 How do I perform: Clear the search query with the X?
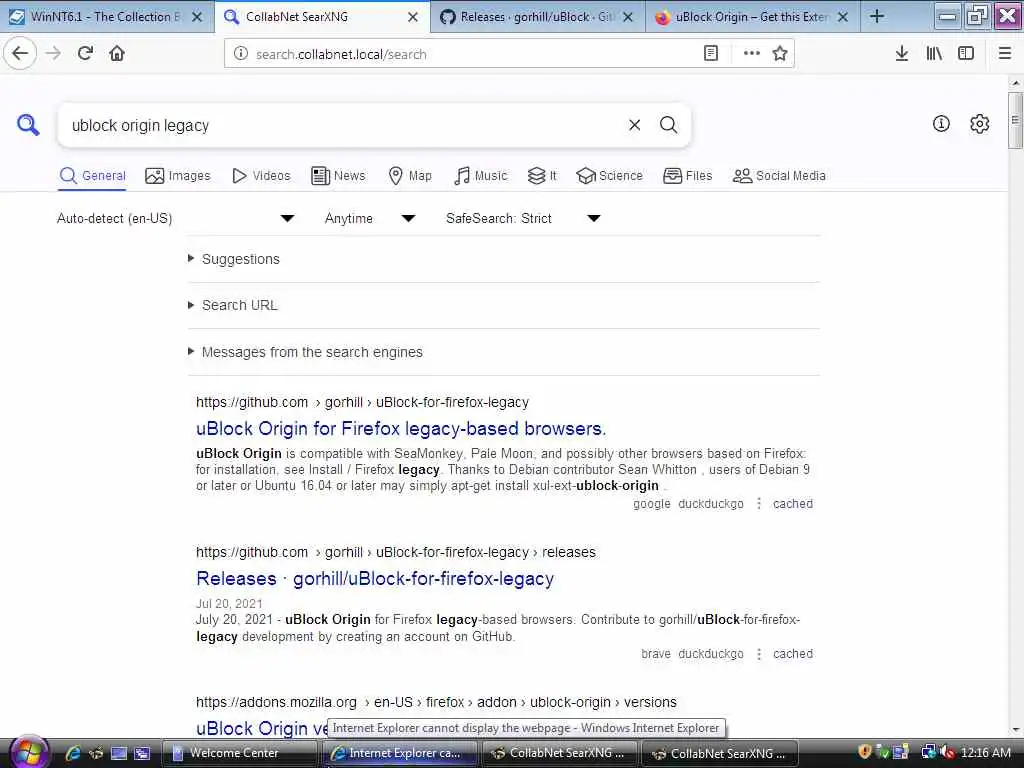point(634,125)
